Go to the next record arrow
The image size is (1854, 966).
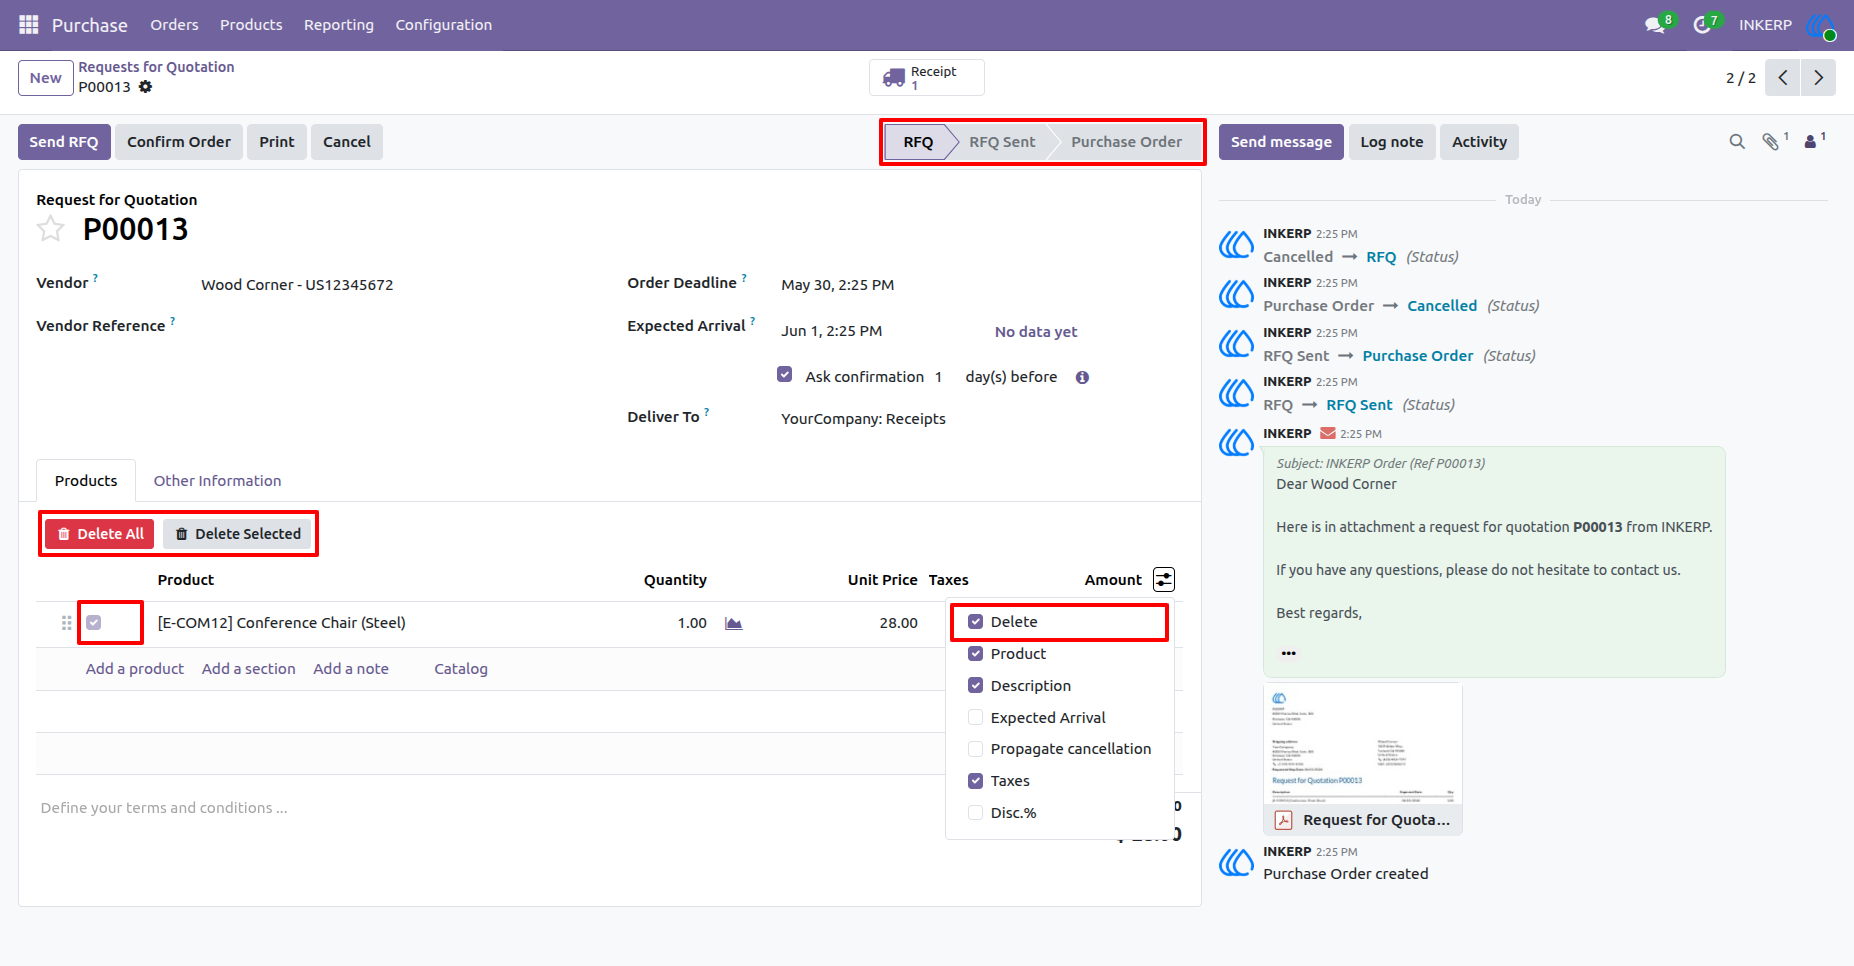[x=1818, y=78]
